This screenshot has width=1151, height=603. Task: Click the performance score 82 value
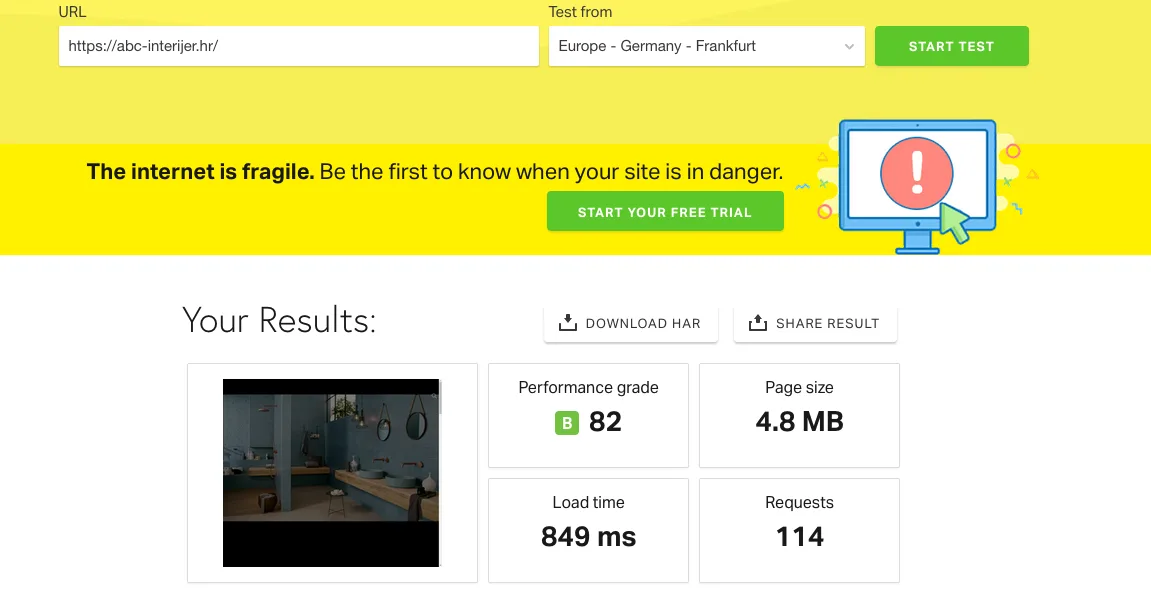click(605, 423)
